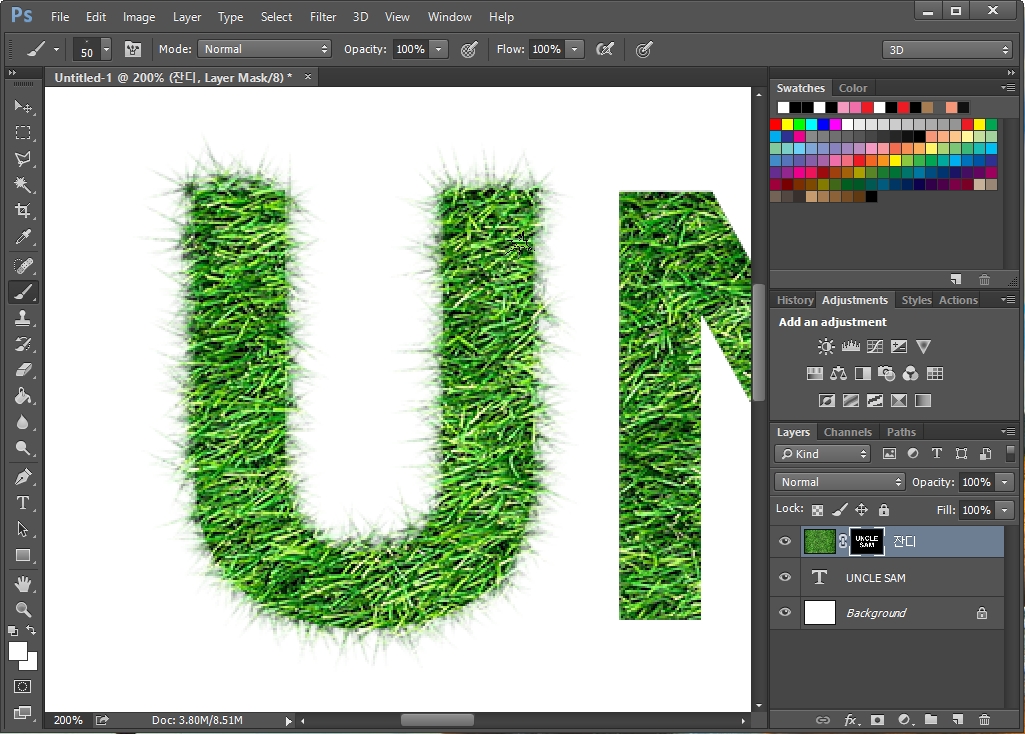Select the Hand tool
Screen dimensions: 1025x734
tap(23, 584)
